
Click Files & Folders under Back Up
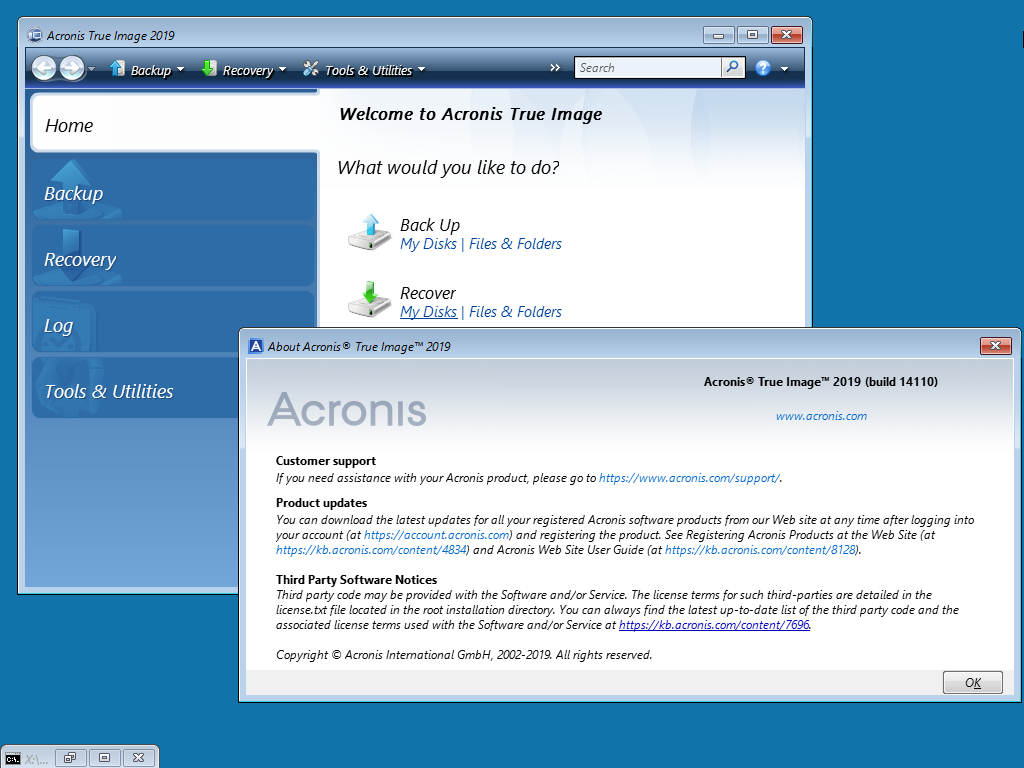click(515, 244)
